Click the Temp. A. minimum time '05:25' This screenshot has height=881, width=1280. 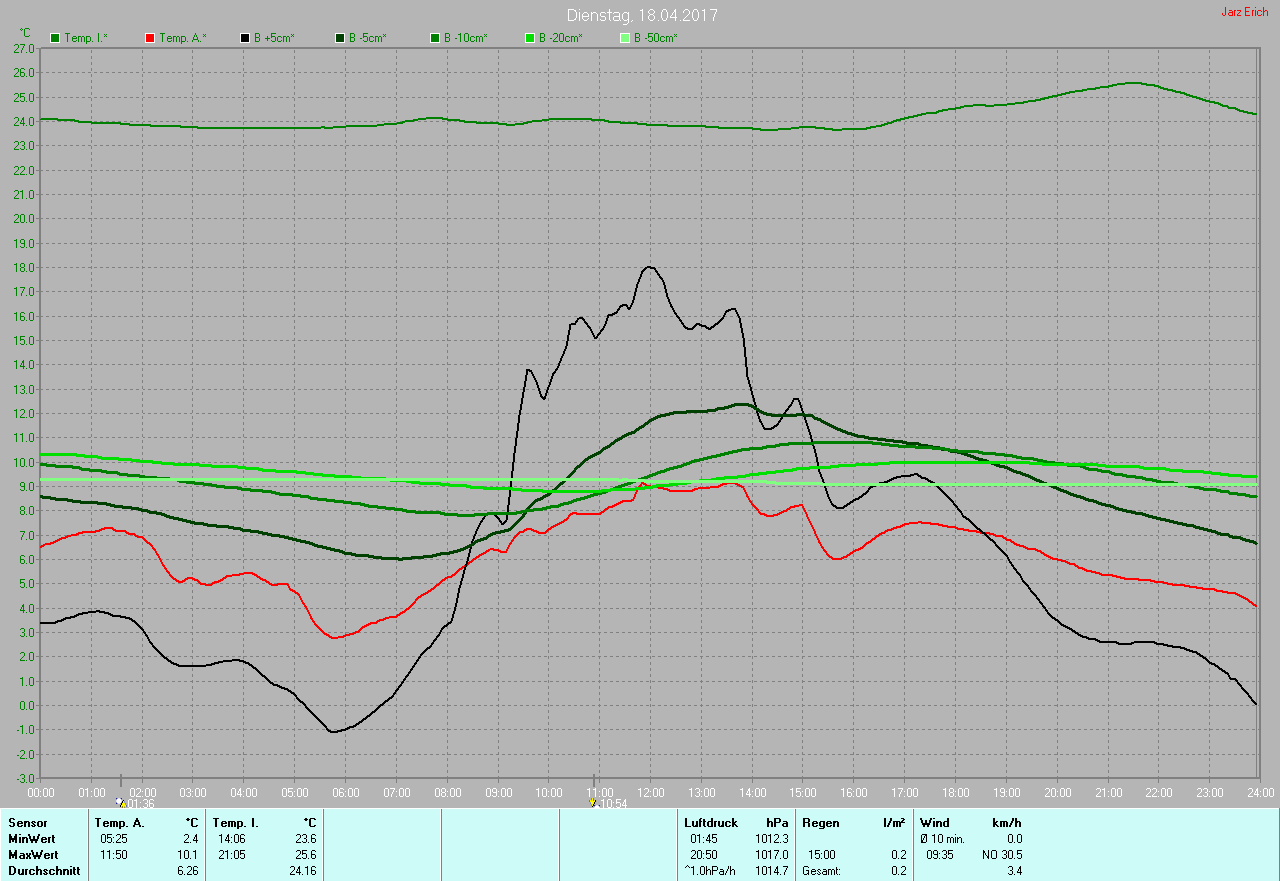116,839
